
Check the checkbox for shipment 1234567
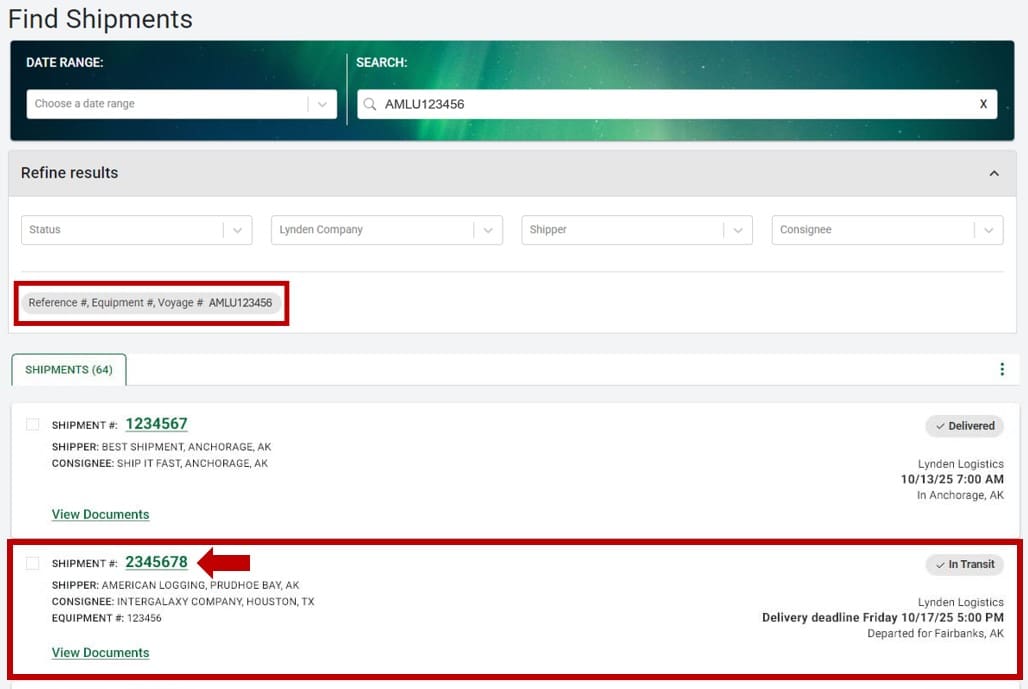pos(32,424)
